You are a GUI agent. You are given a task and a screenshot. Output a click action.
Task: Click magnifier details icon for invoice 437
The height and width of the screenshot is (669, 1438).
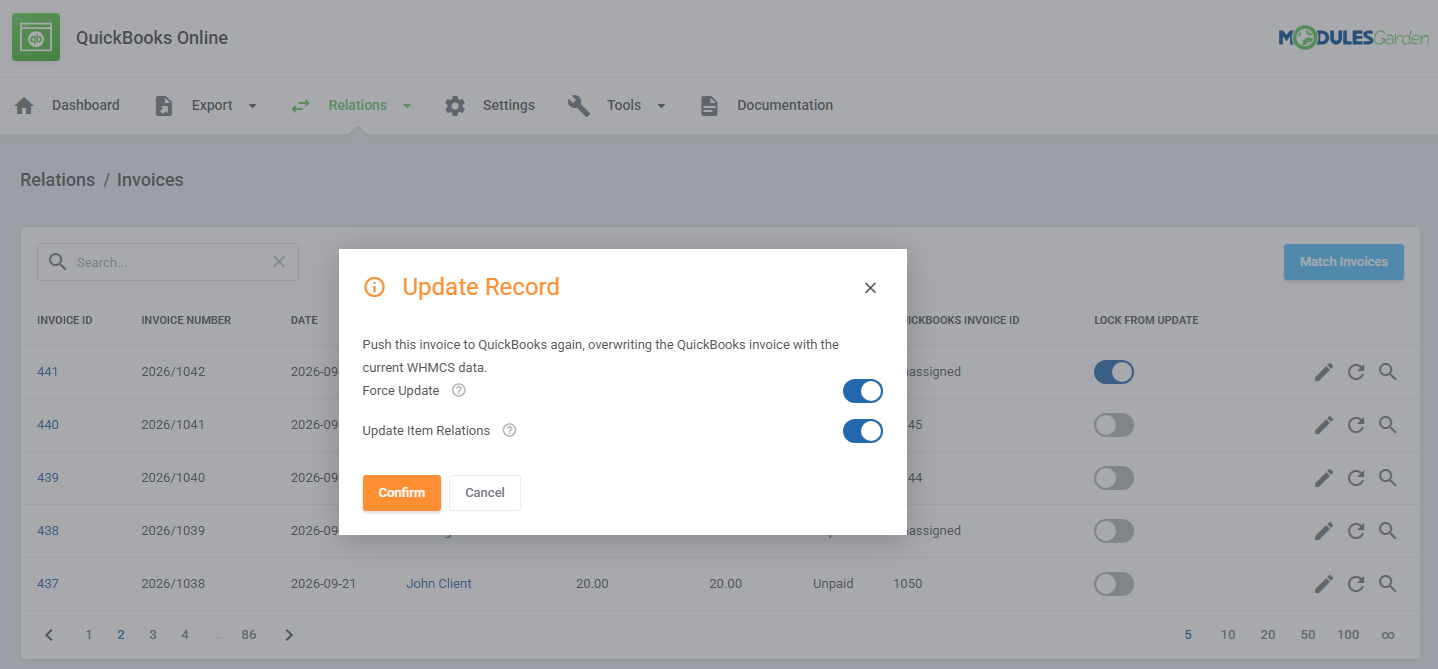(1387, 584)
